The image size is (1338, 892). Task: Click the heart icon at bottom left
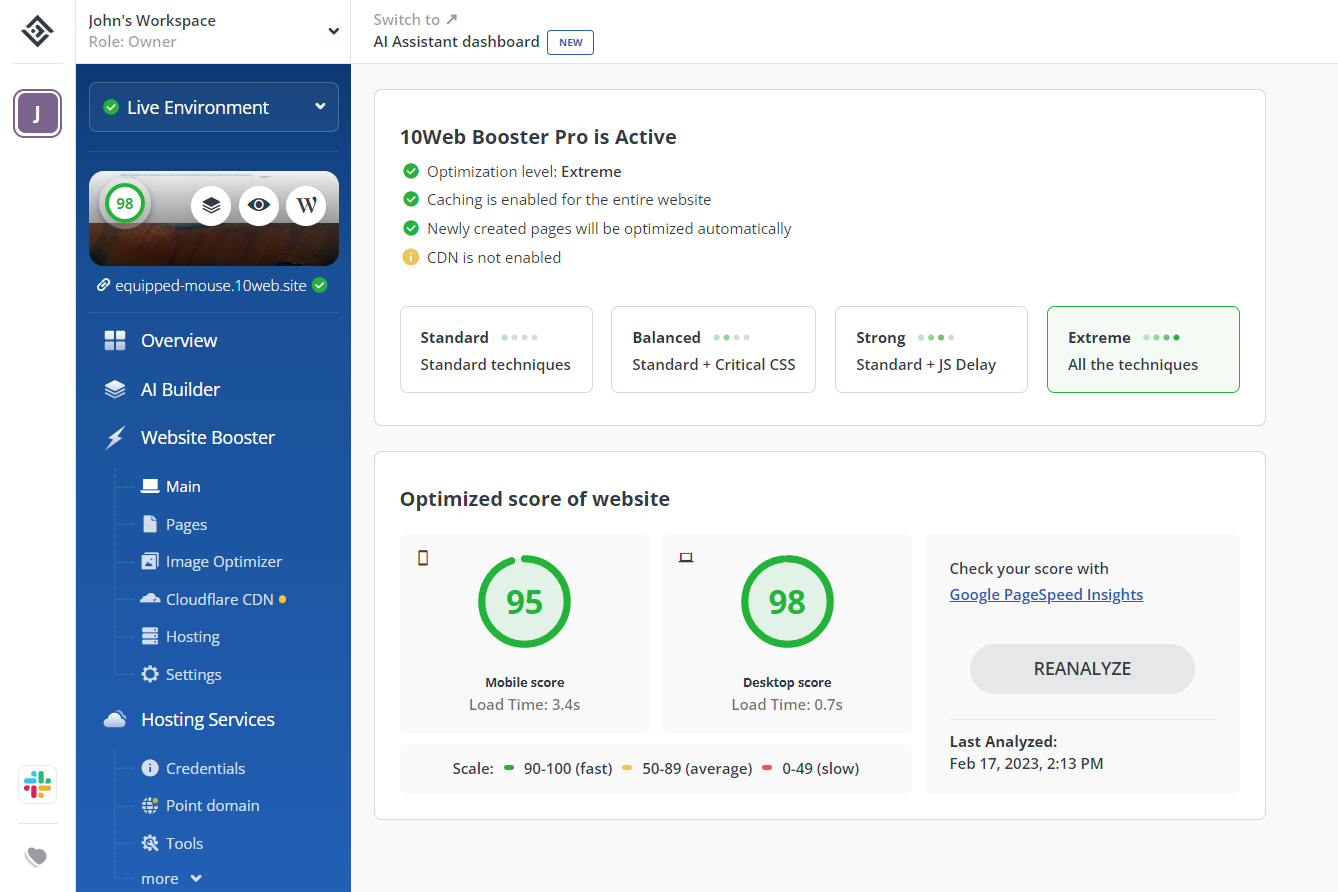37,856
